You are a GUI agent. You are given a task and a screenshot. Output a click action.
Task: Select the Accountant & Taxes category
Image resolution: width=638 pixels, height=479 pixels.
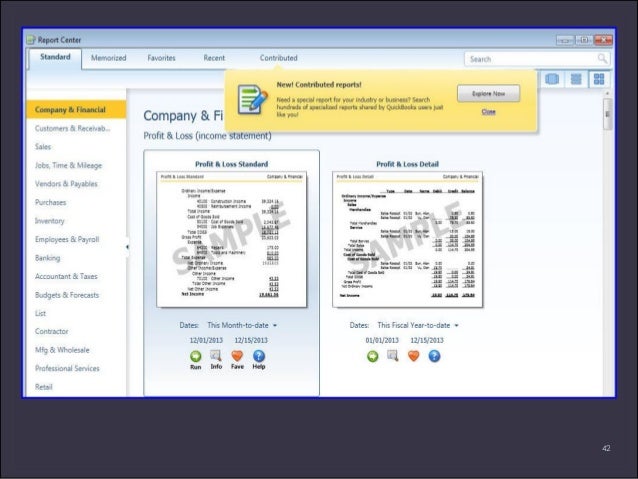pos(66,276)
